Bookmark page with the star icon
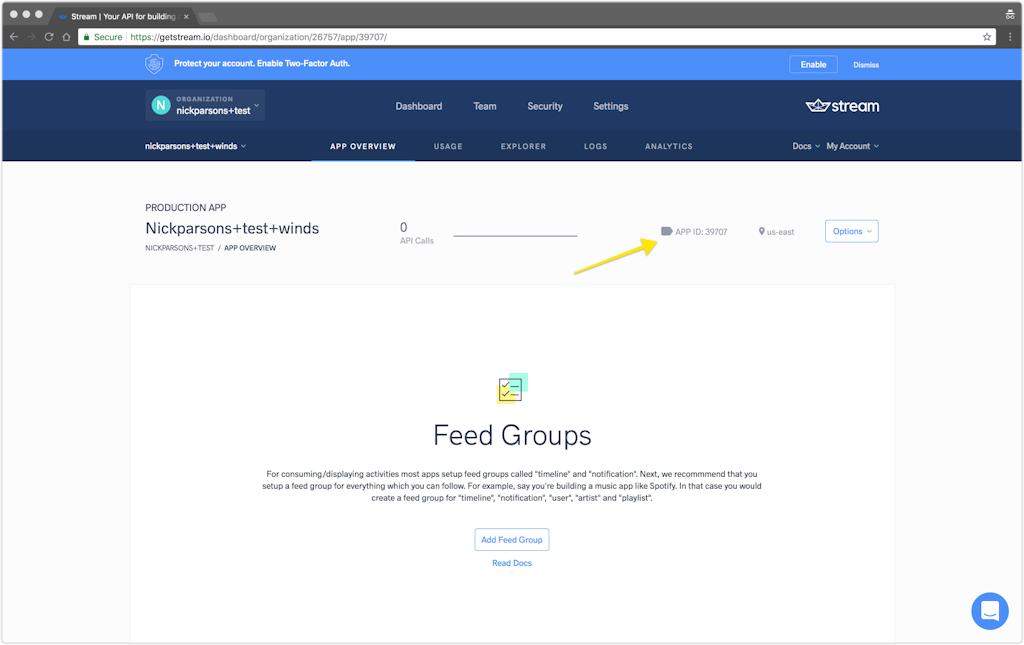Viewport: 1024px width, 645px height. click(987, 37)
